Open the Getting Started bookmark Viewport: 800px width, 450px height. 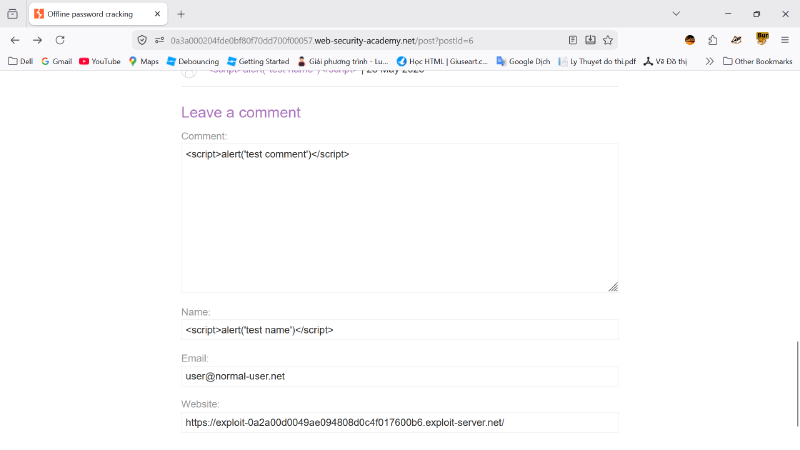click(258, 61)
